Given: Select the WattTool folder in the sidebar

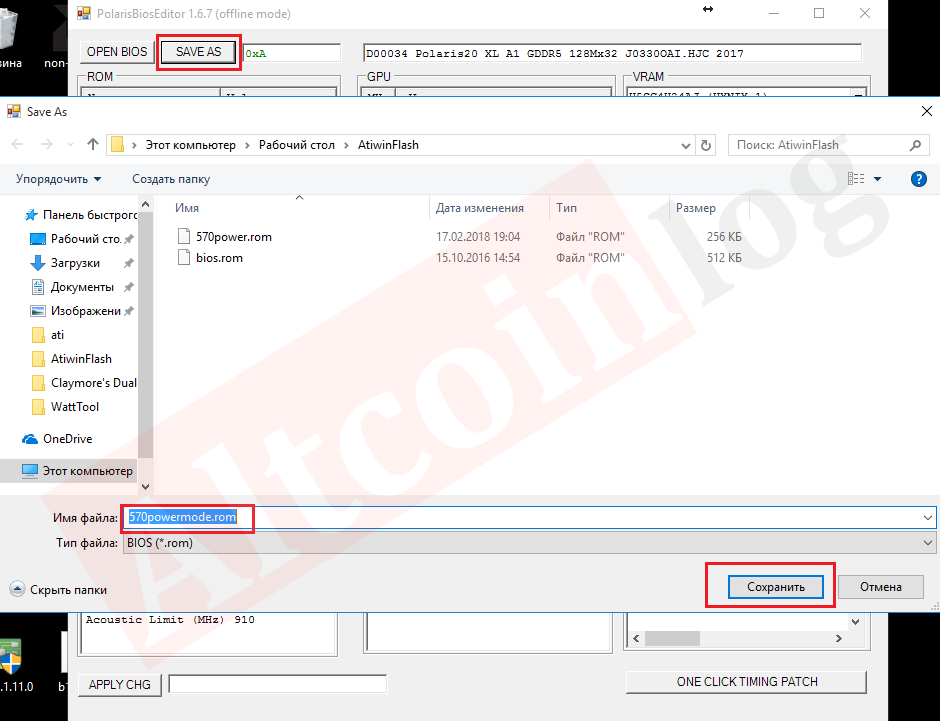Looking at the screenshot, I should coord(75,407).
